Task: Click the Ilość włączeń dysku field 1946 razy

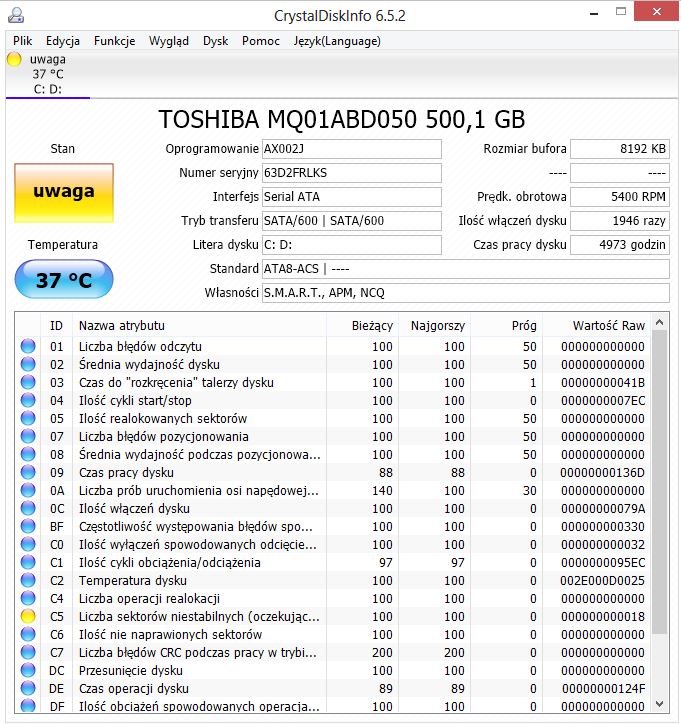Action: coord(620,221)
